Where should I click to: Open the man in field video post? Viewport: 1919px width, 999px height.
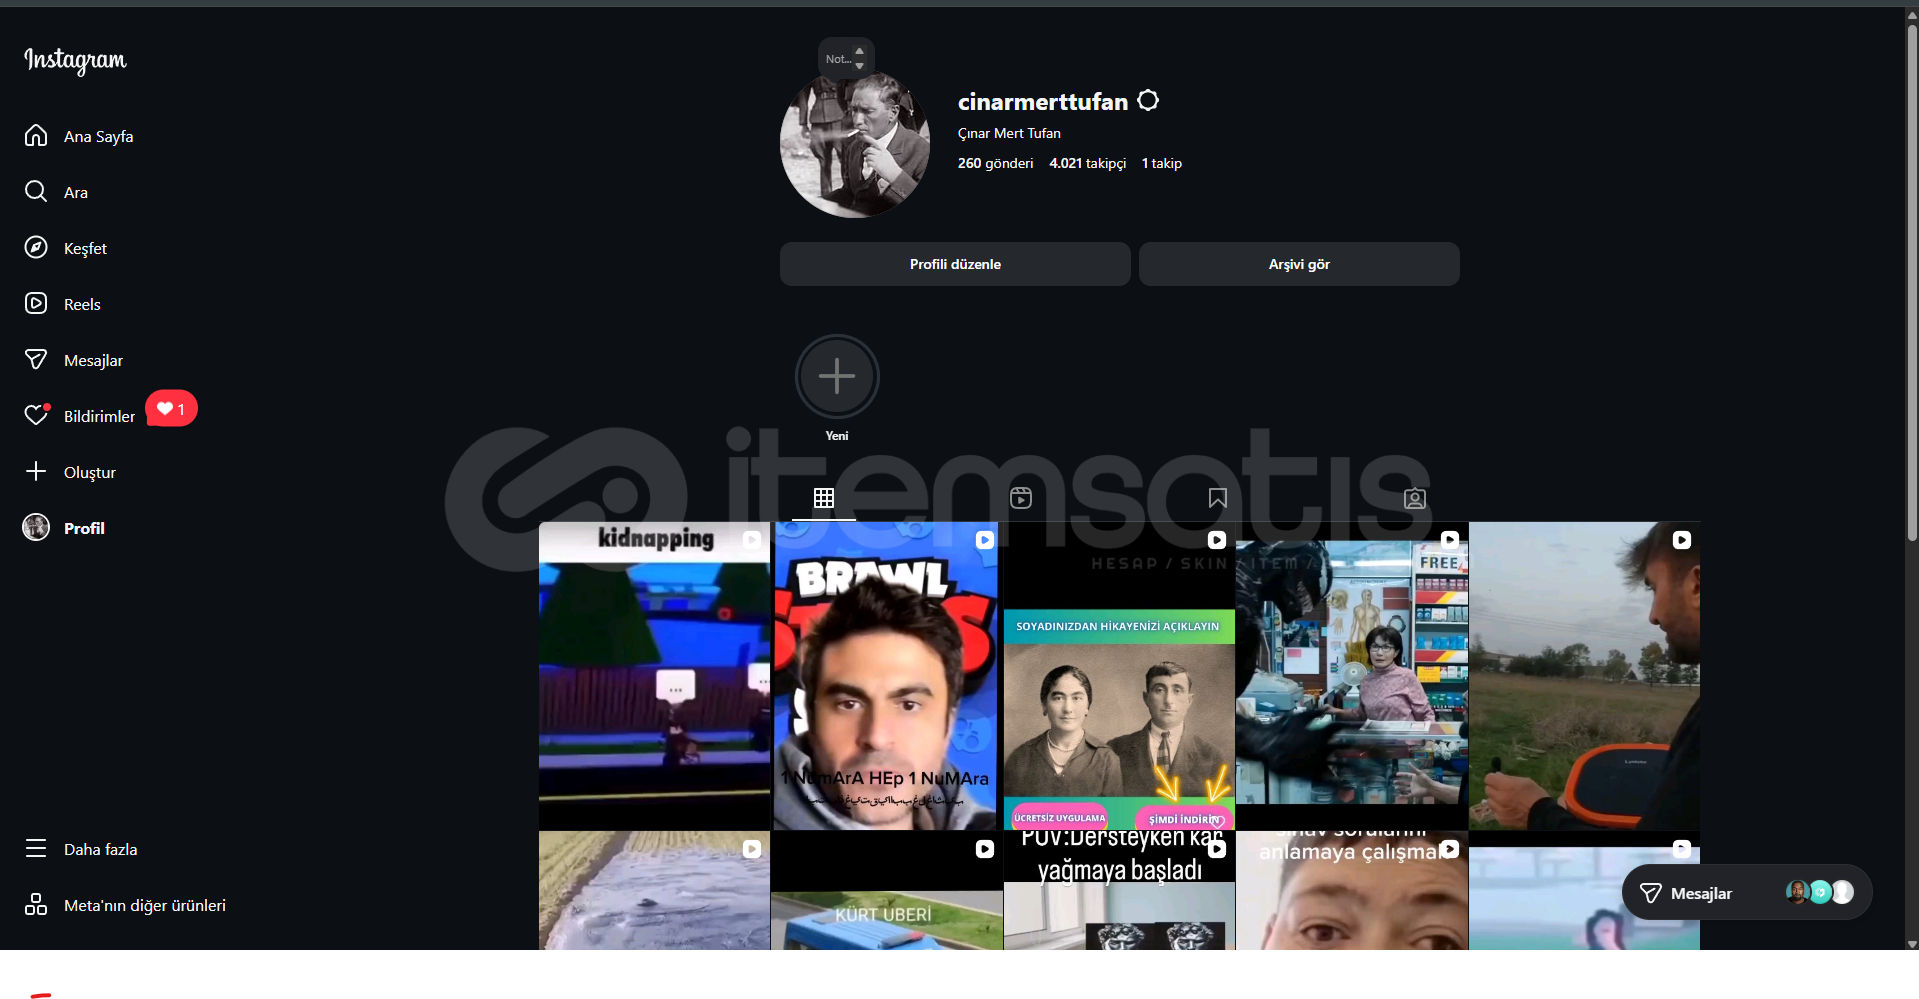click(1584, 676)
